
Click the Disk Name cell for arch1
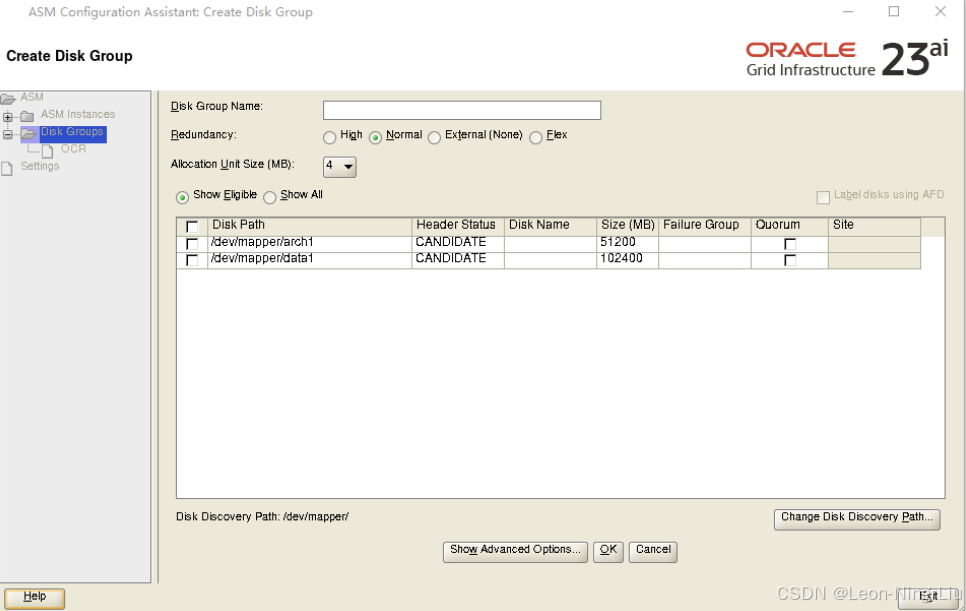[550, 243]
